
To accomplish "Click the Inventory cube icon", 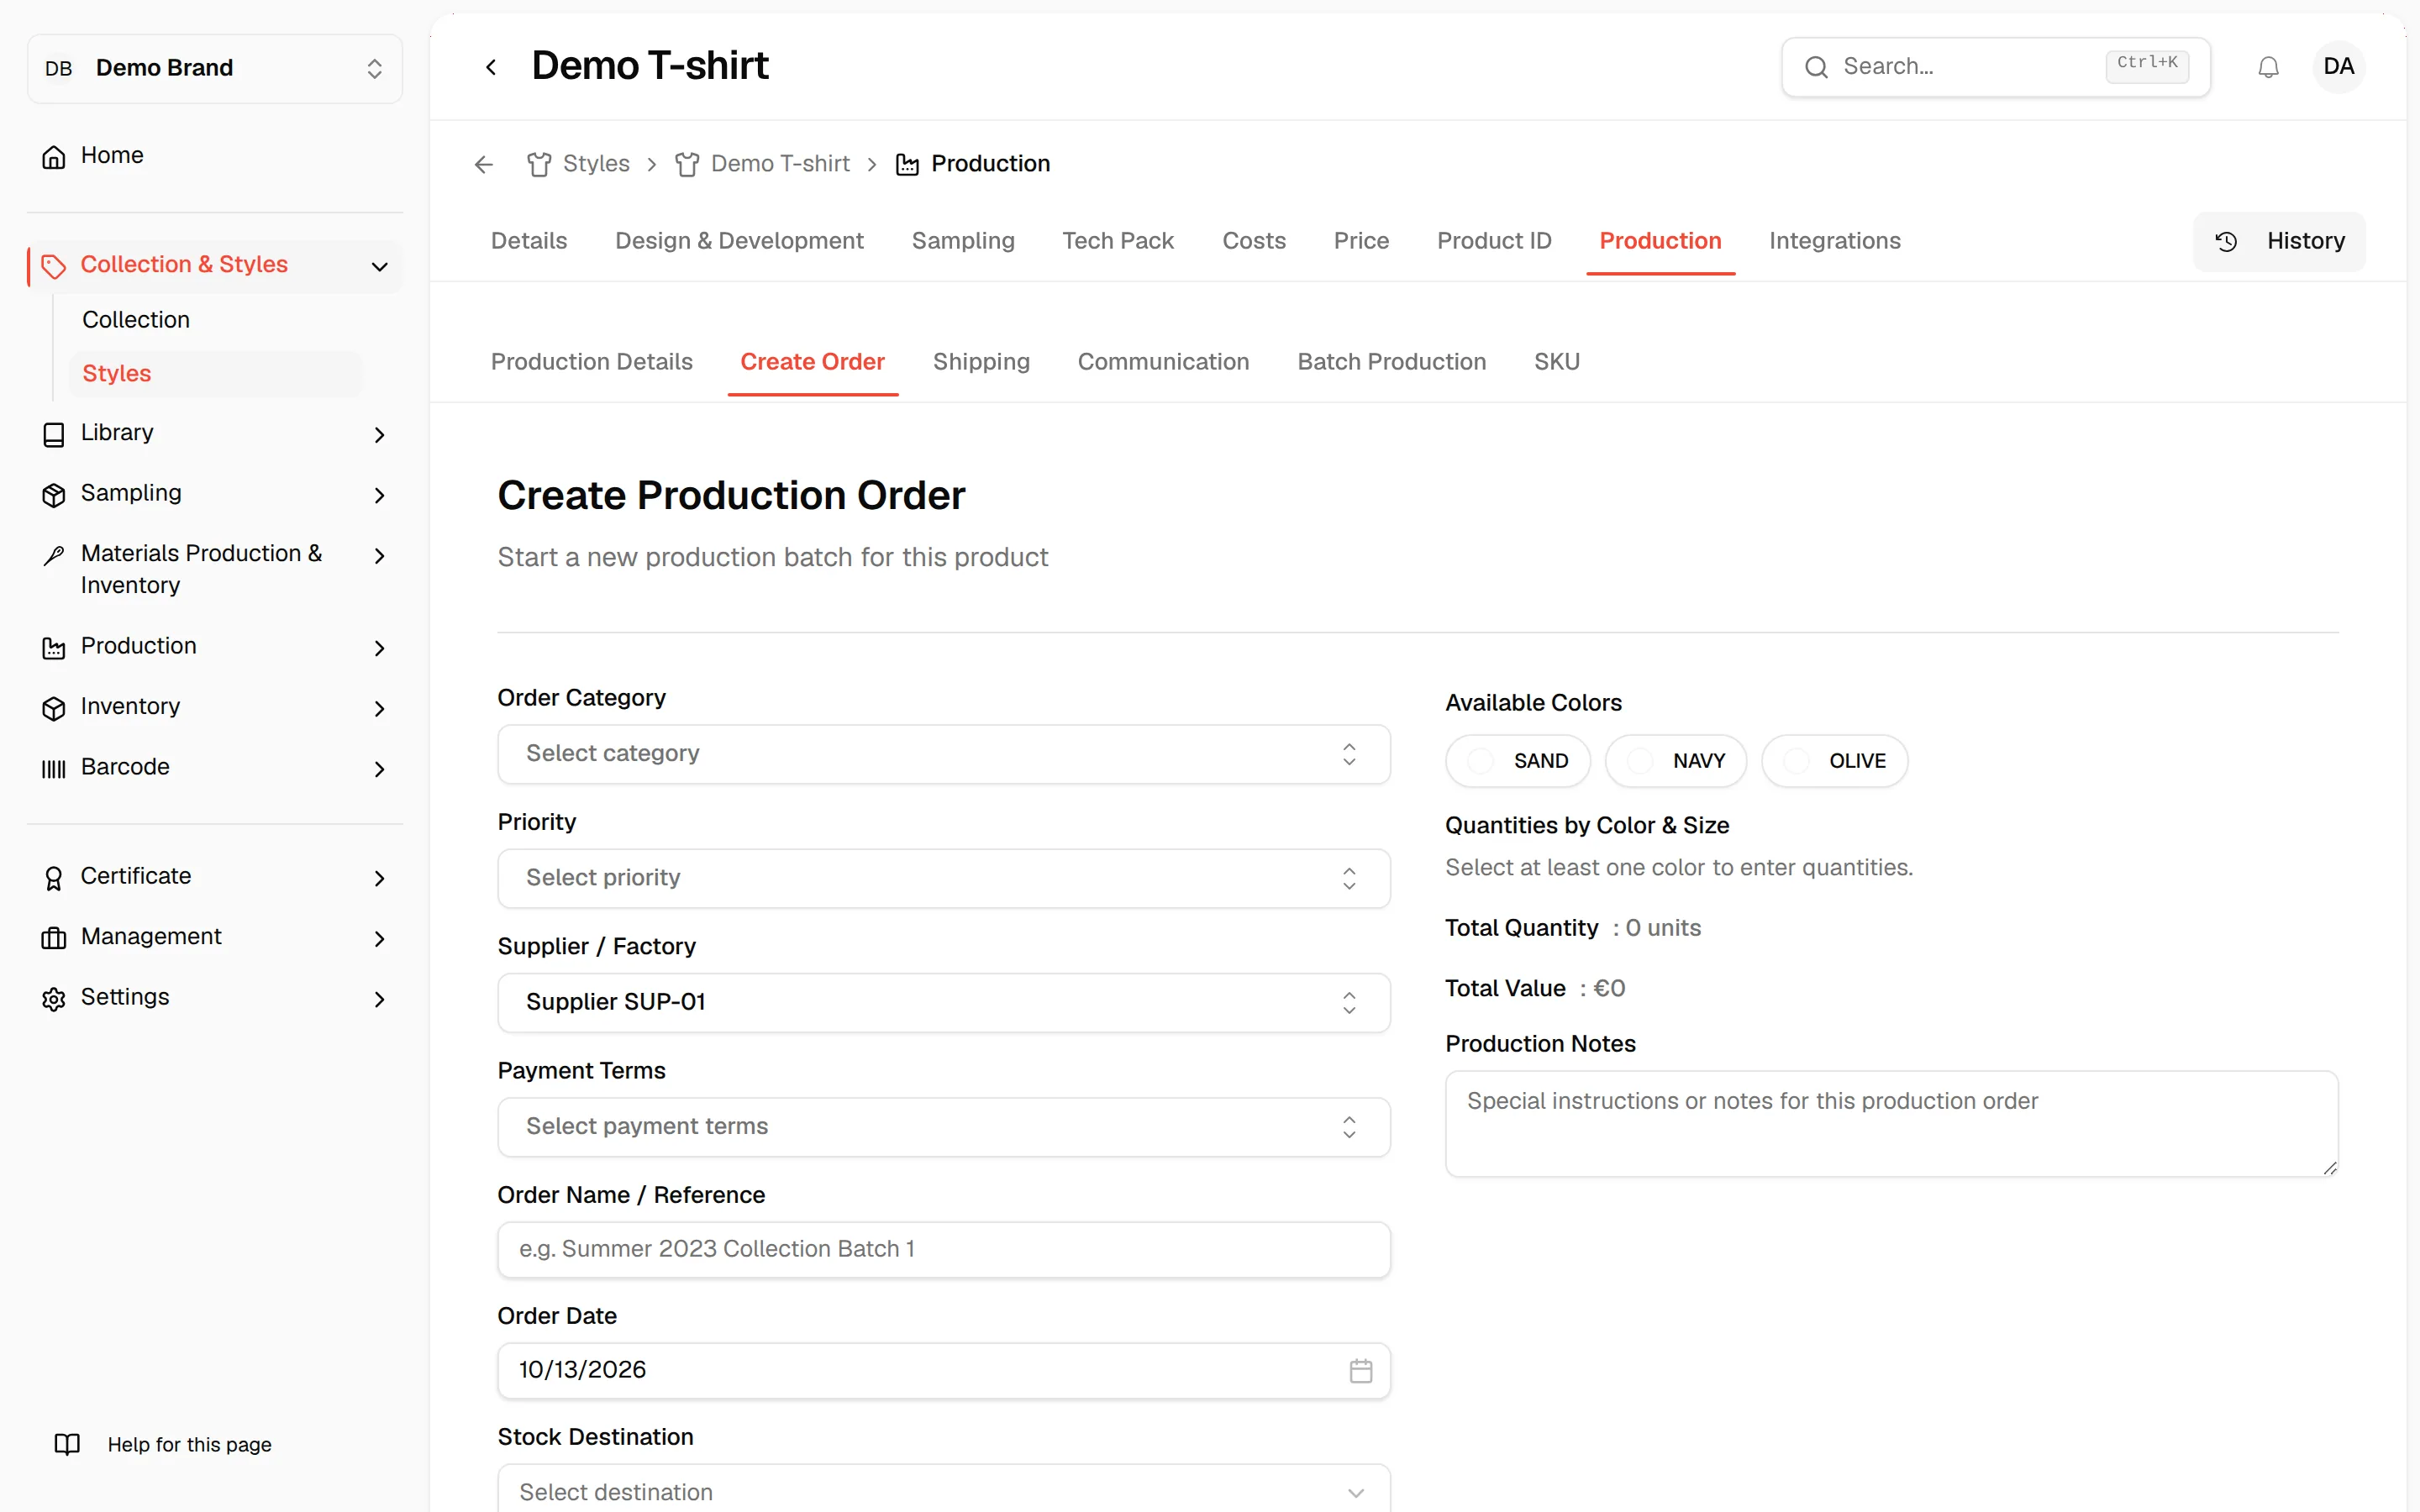I will [x=54, y=708].
